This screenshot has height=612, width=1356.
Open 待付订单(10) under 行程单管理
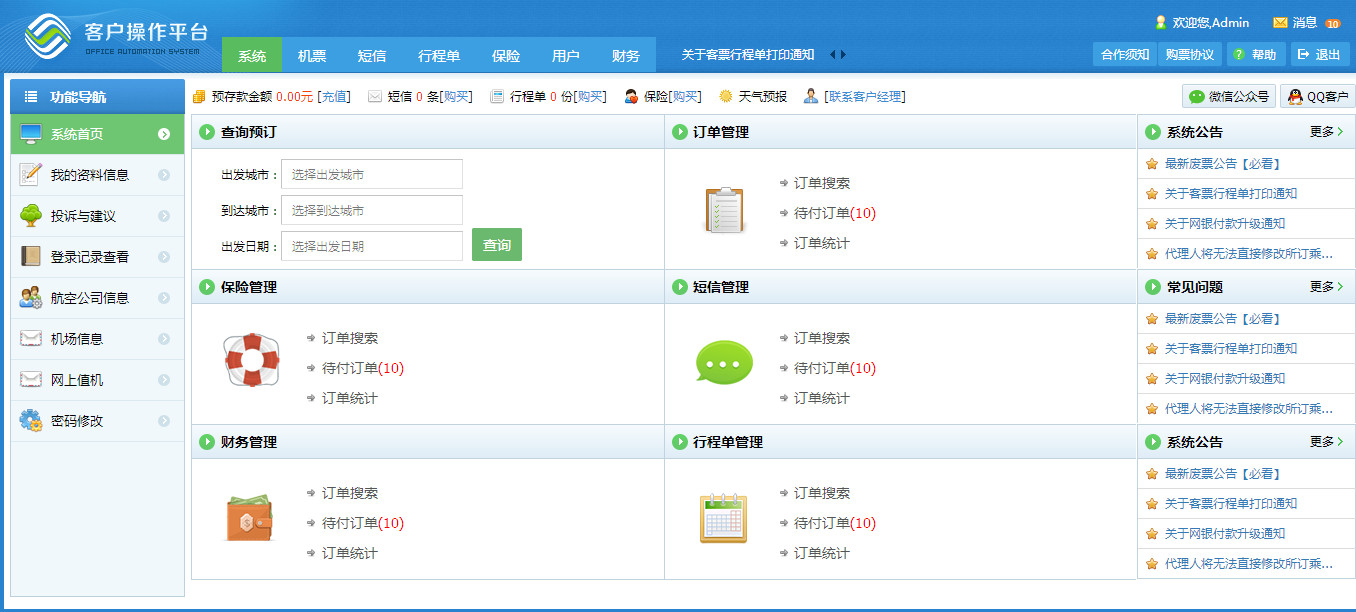click(835, 523)
